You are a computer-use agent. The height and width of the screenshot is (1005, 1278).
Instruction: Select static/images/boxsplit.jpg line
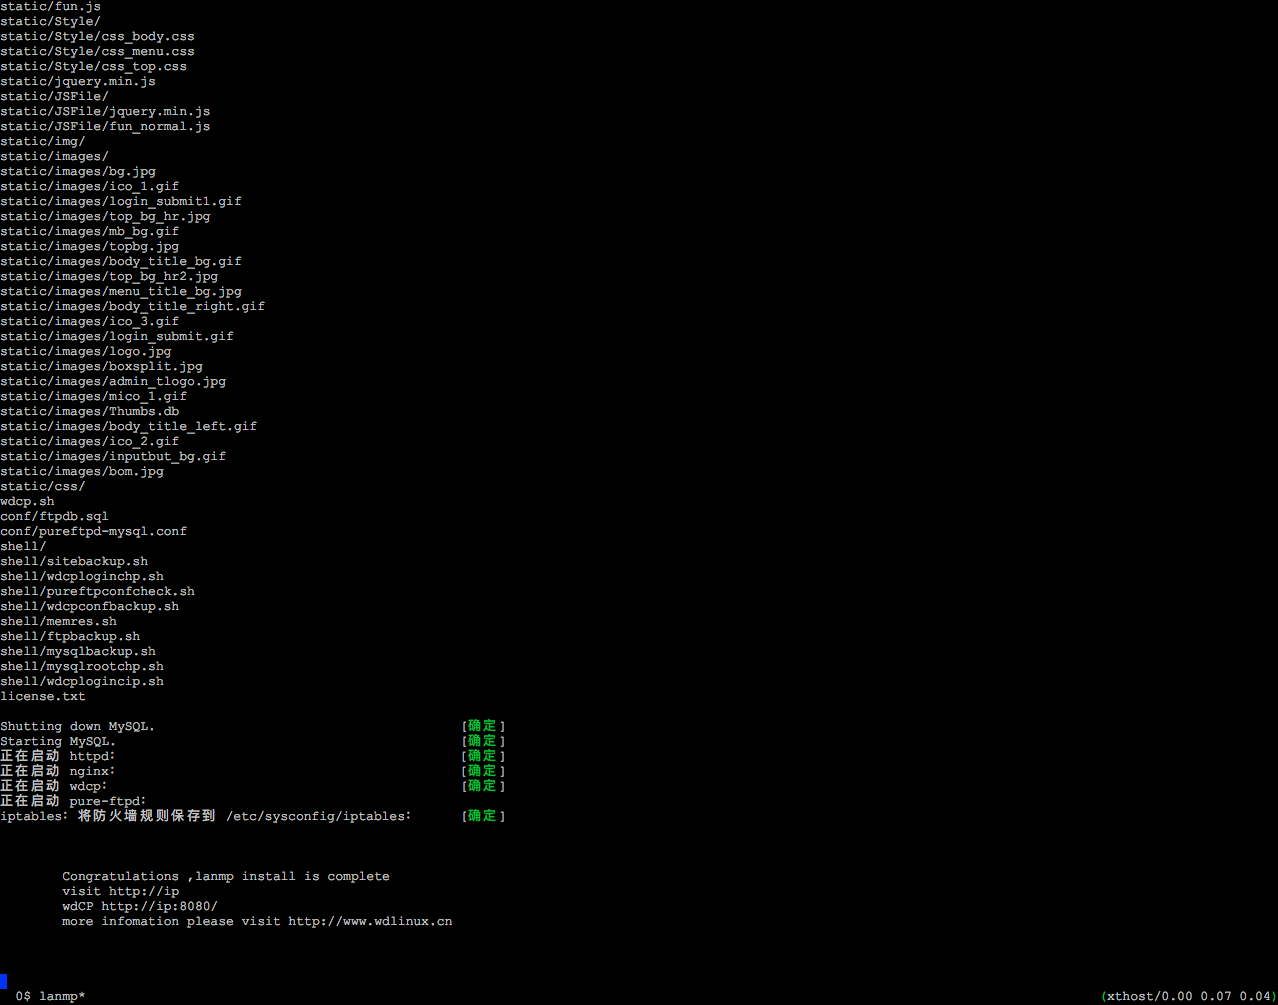point(101,366)
